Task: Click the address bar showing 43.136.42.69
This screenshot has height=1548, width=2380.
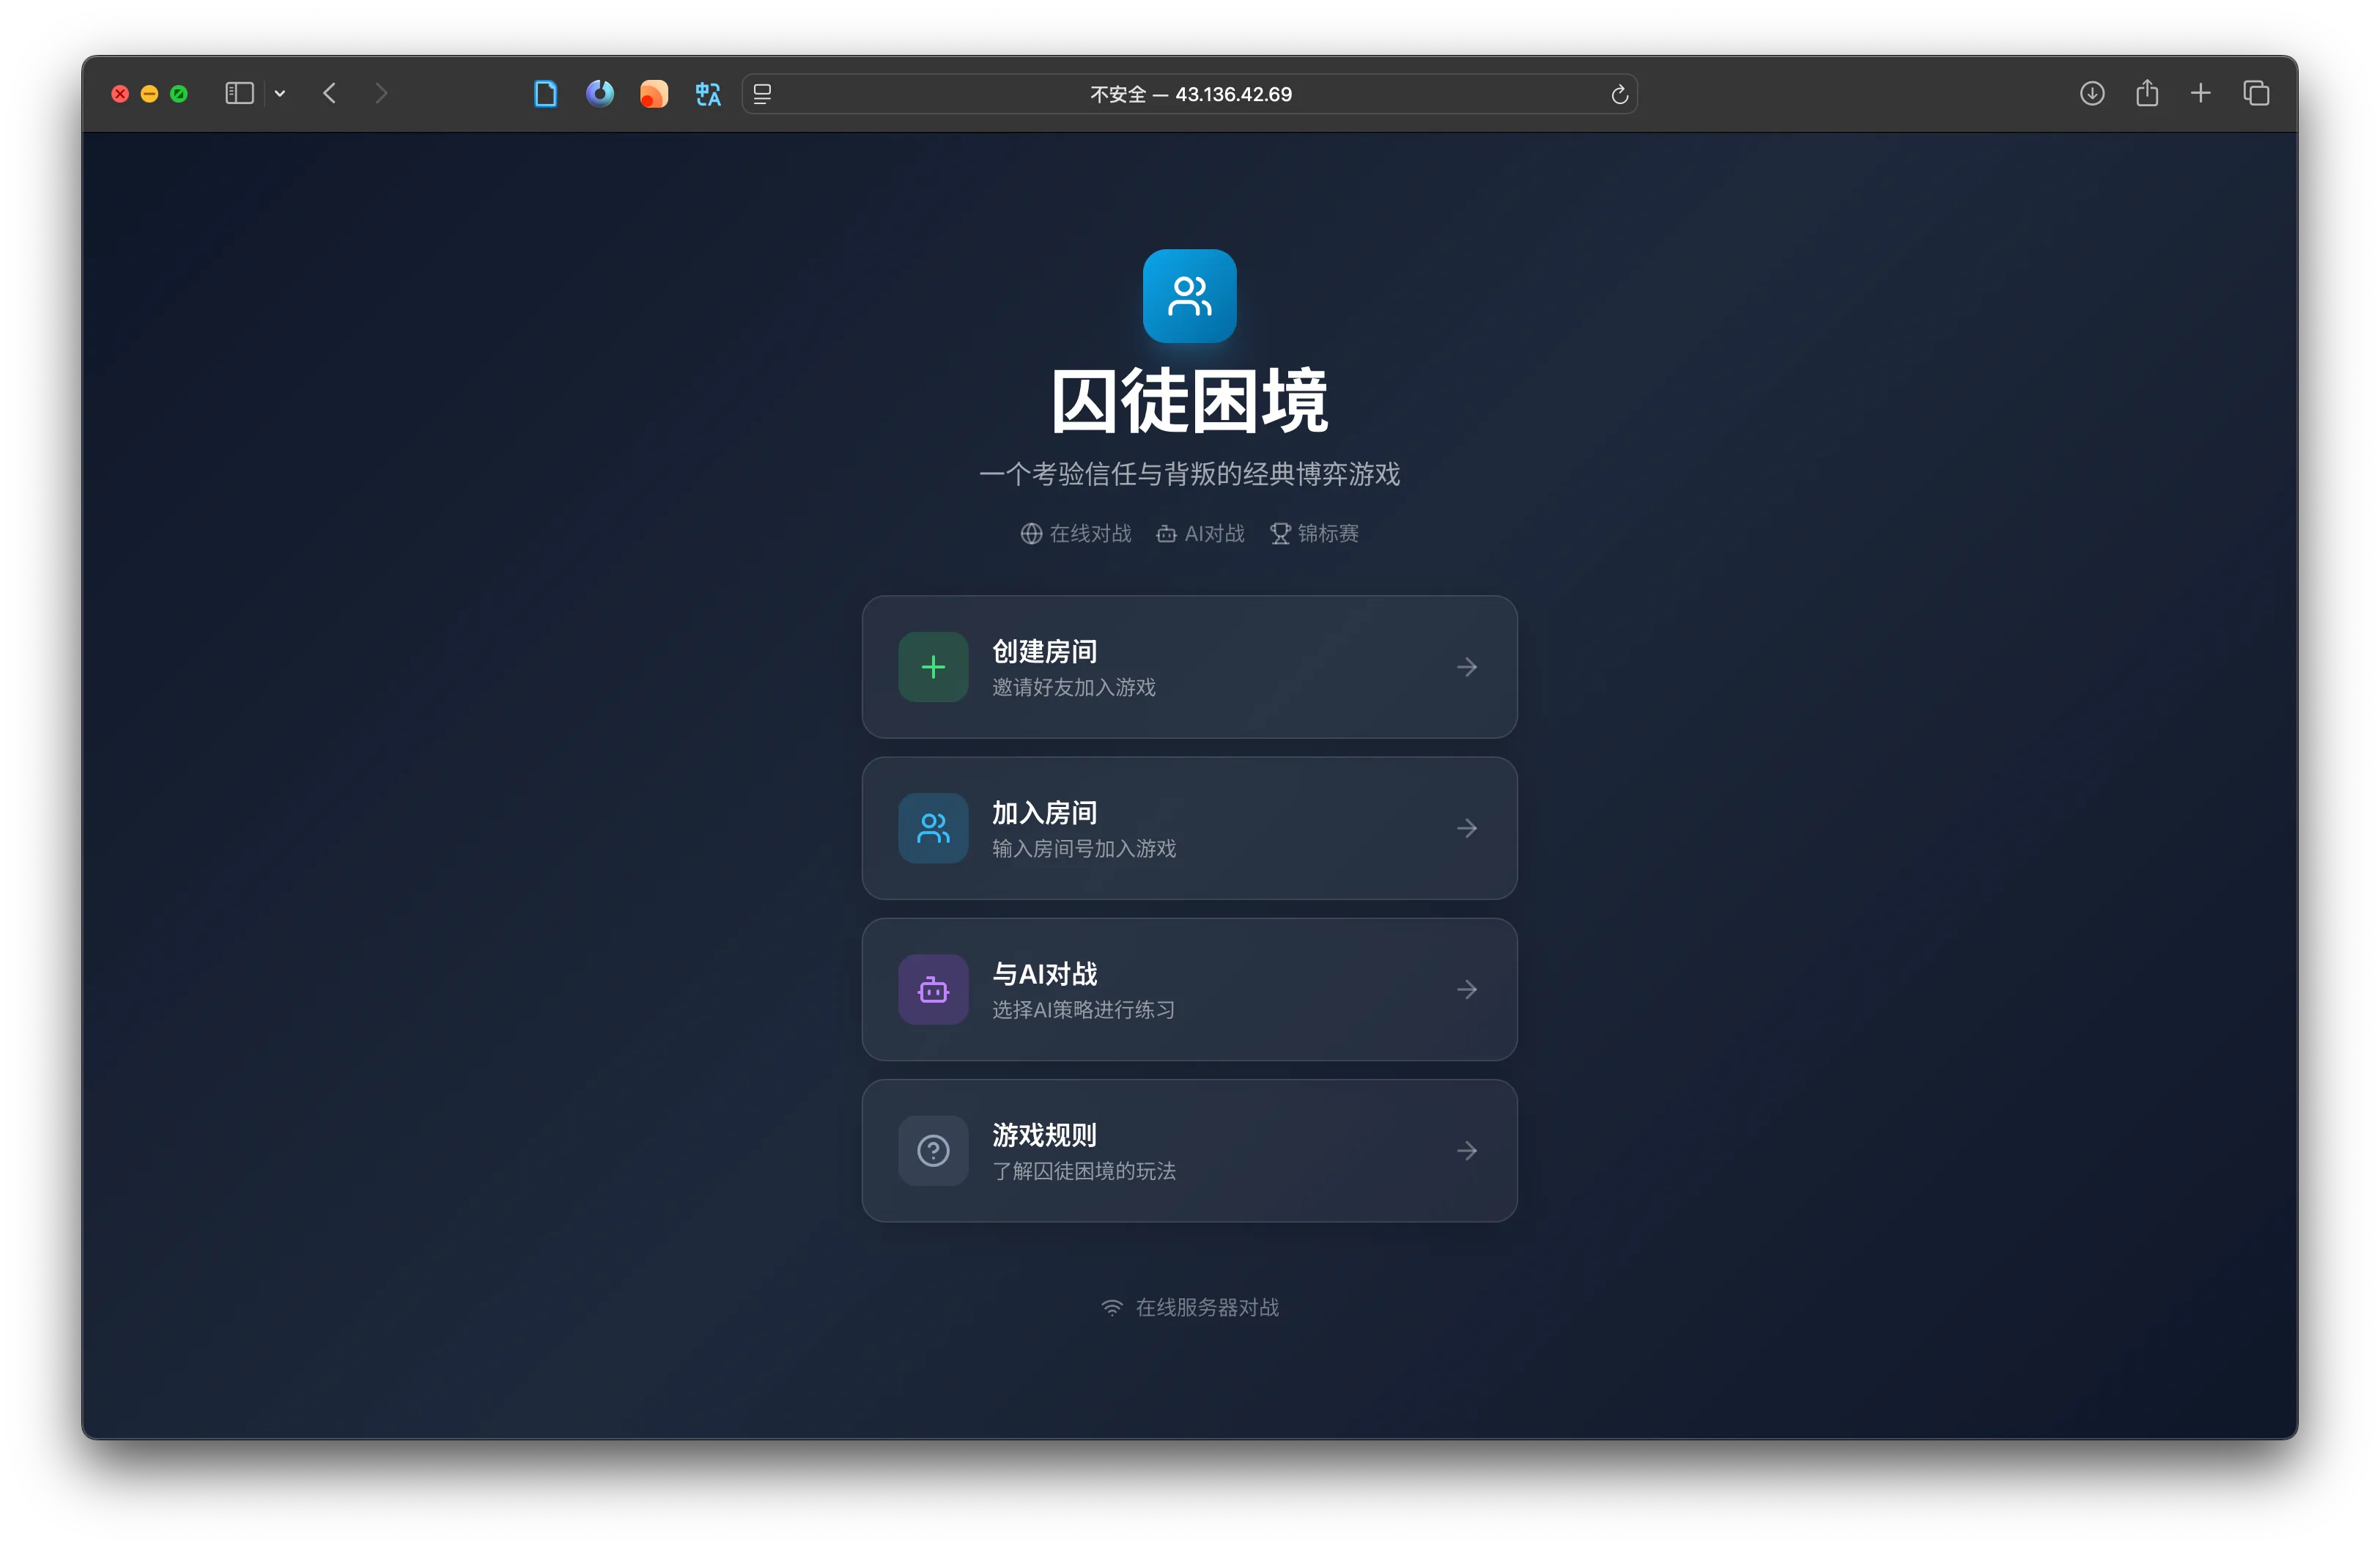Action: click(1190, 94)
